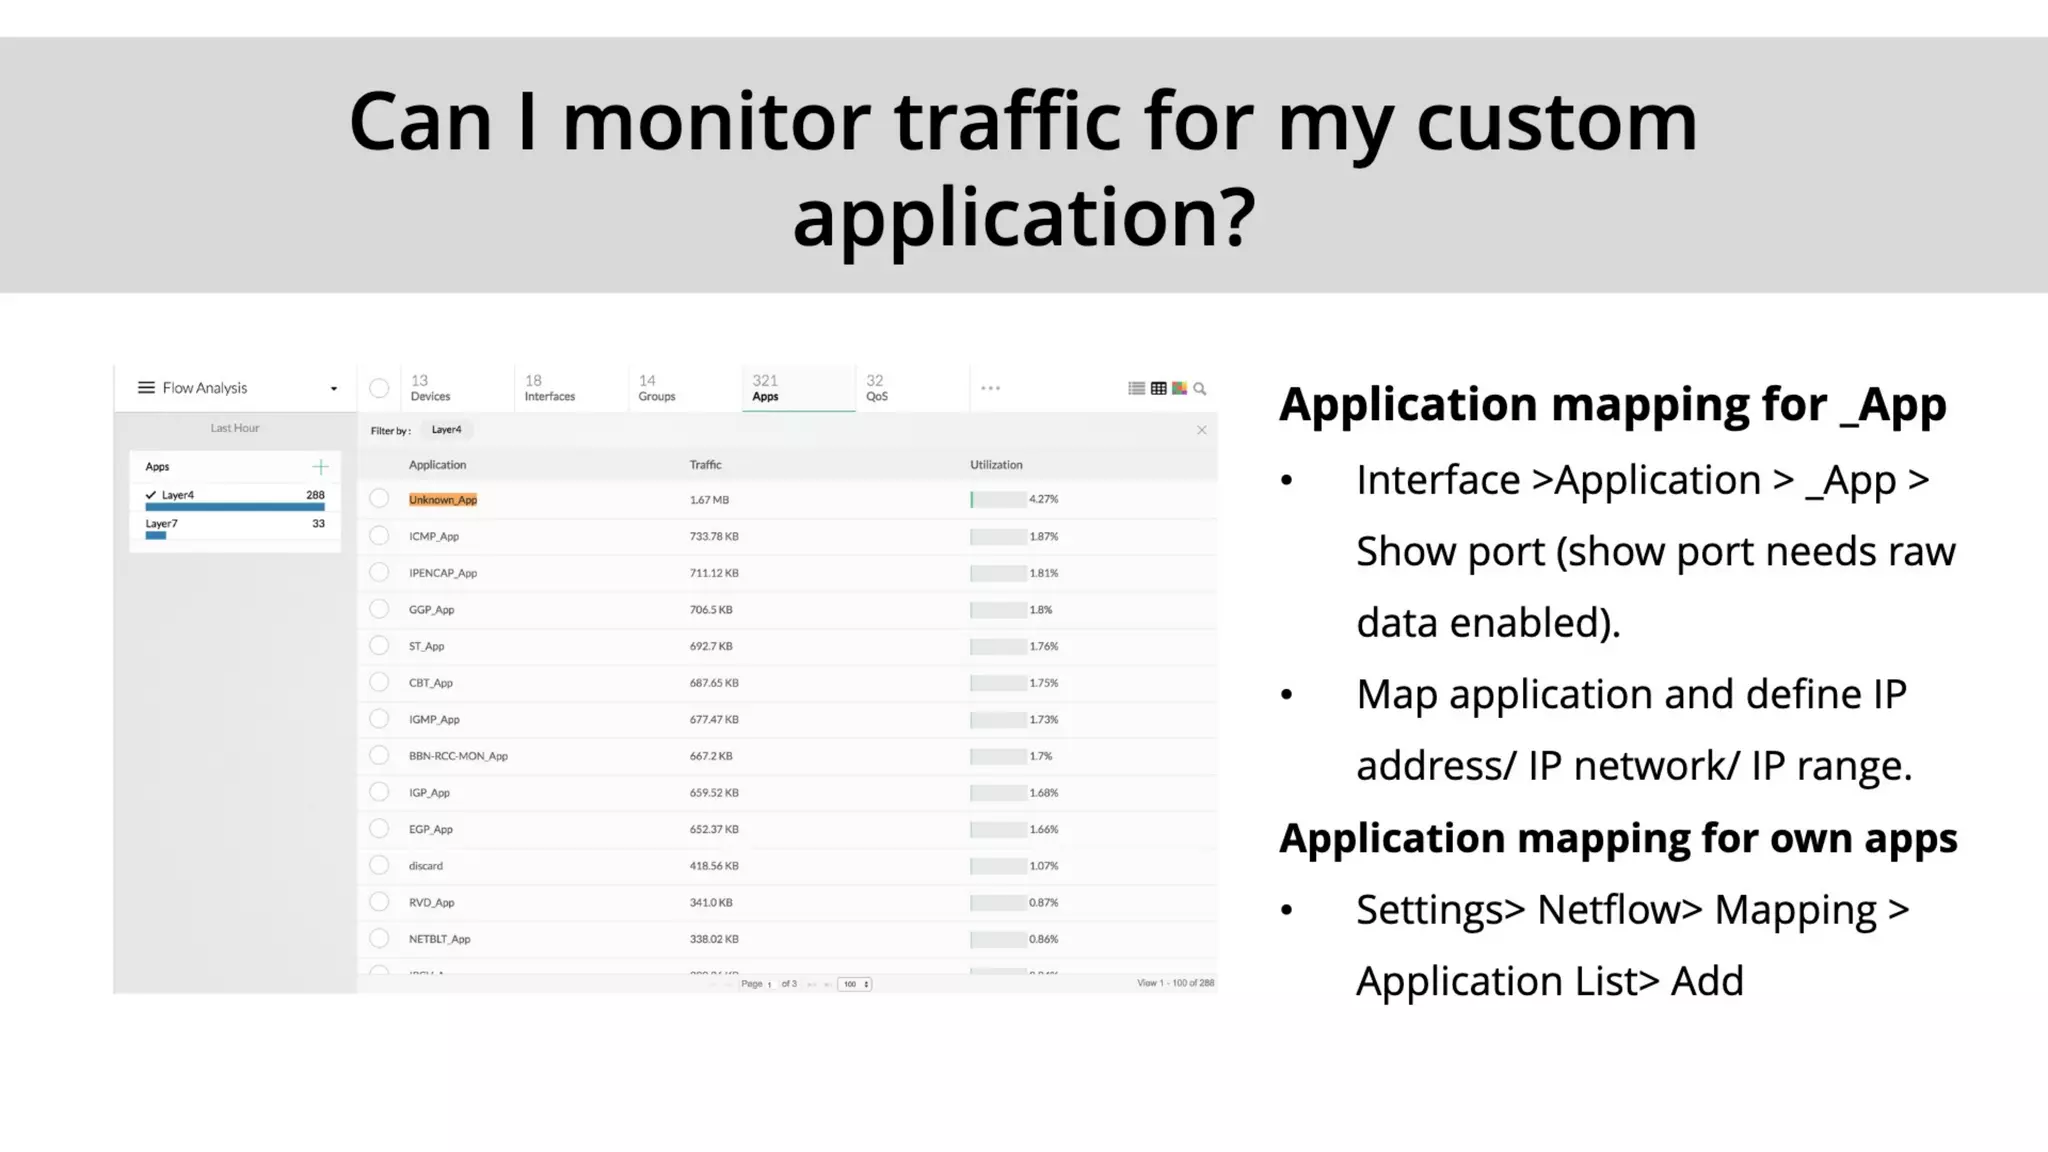Open the IPENCAP_App application

[443, 573]
